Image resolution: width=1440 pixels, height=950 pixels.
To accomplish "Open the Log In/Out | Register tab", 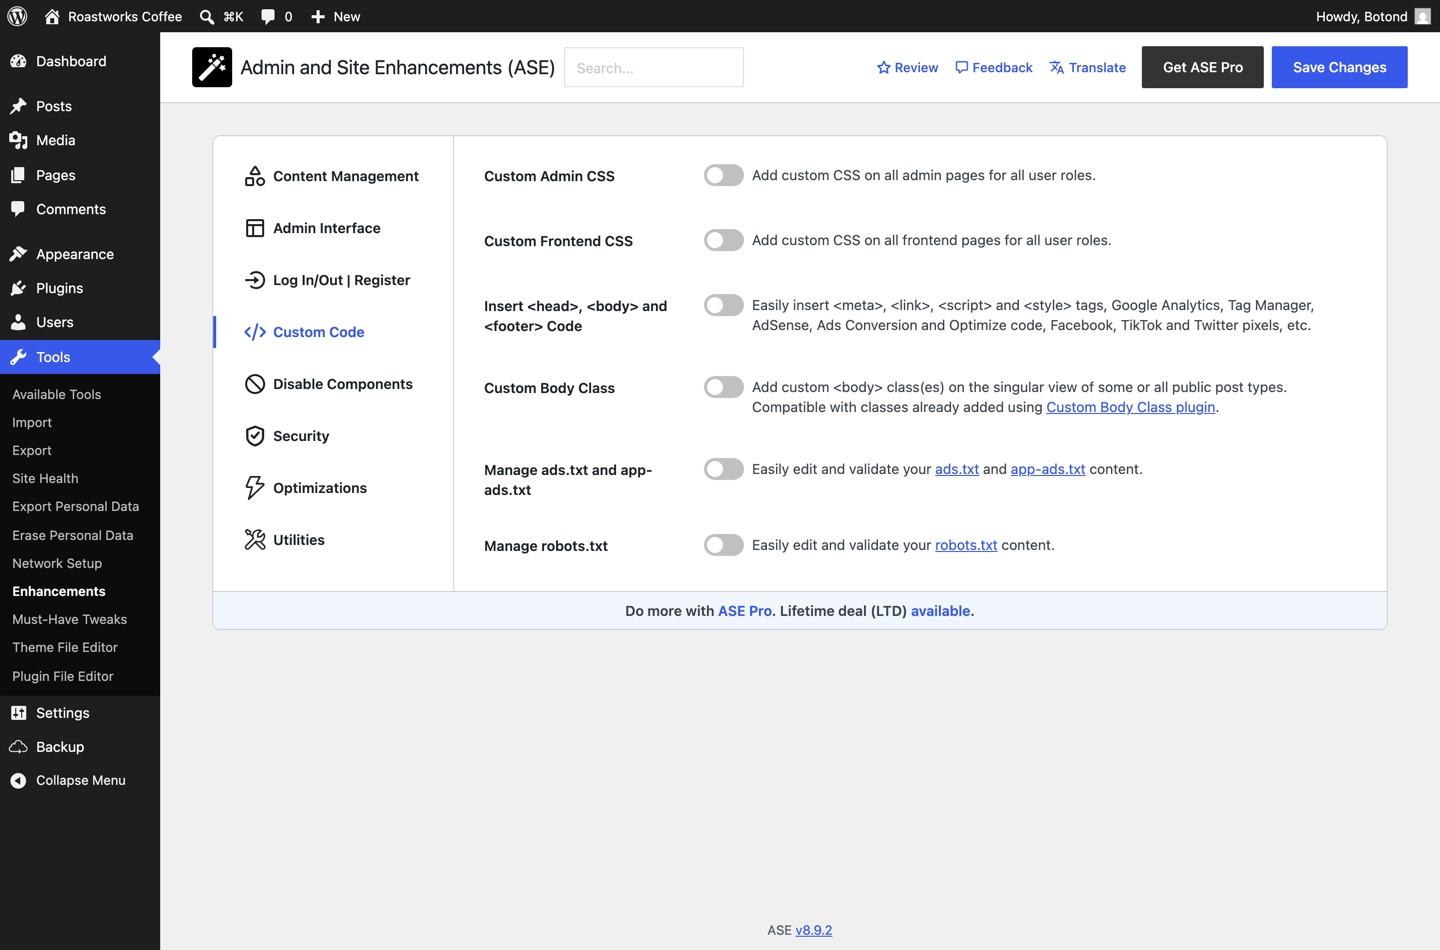I will point(333,280).
